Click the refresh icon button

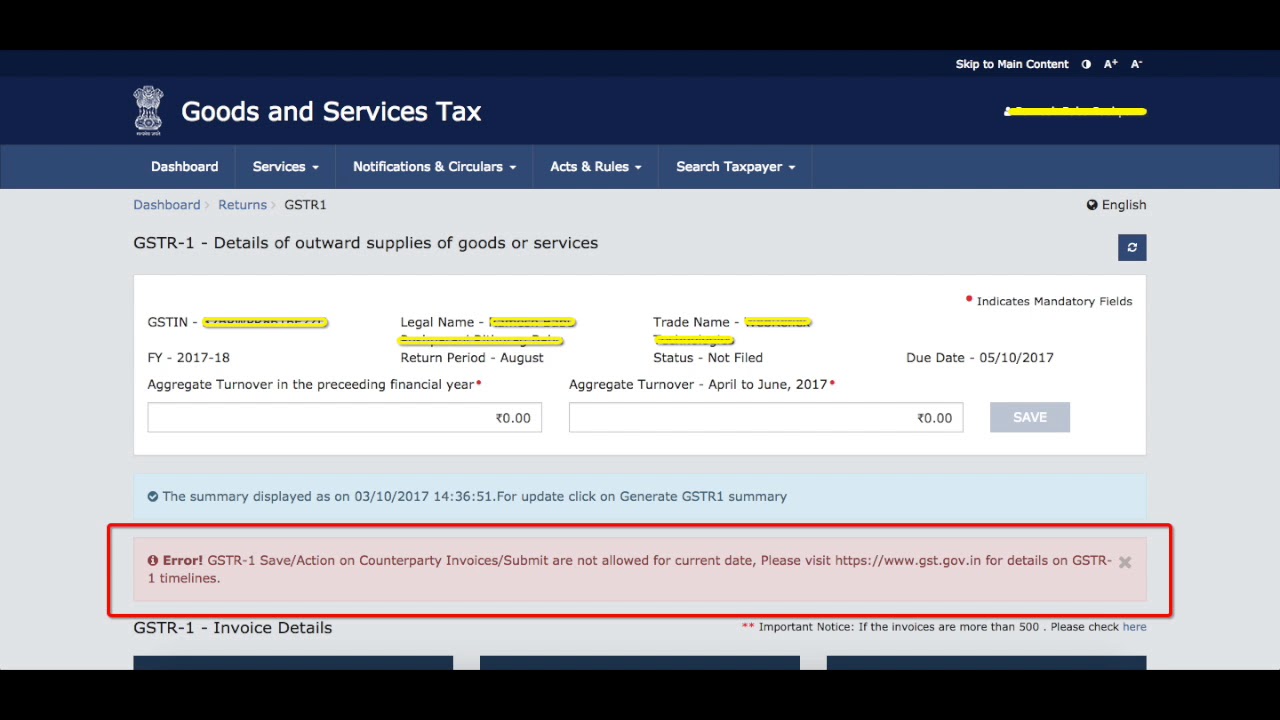click(x=1132, y=247)
